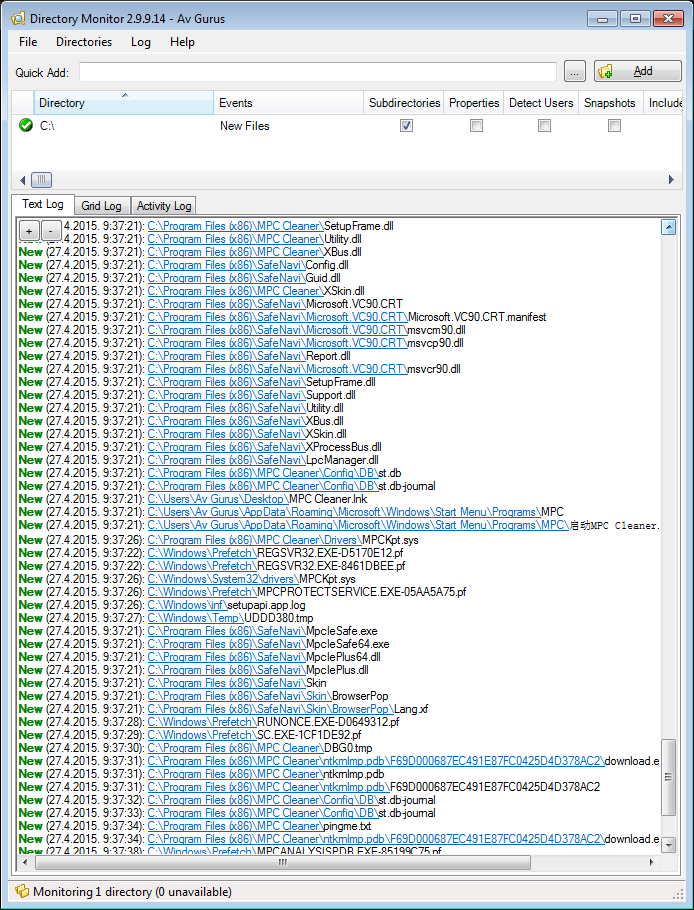Enable the Detect Users checkbox
This screenshot has width=694, height=910.
[544, 126]
